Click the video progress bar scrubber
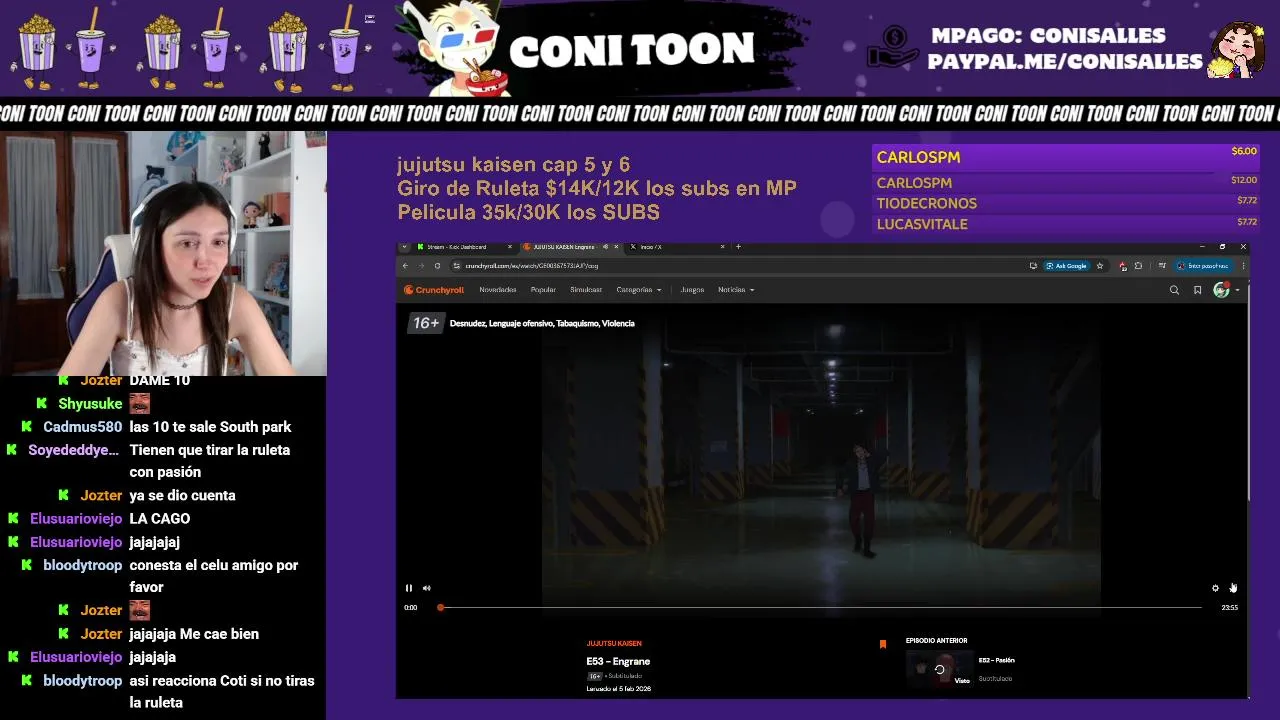Image resolution: width=1280 pixels, height=720 pixels. 440,607
